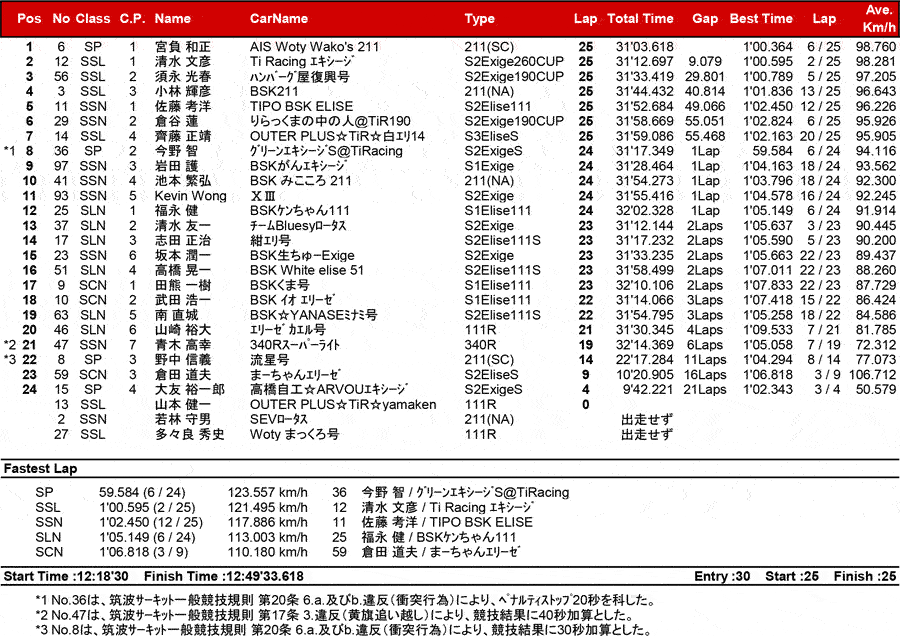
Task: Click penalty note *2 about No.47
Action: coord(335,615)
